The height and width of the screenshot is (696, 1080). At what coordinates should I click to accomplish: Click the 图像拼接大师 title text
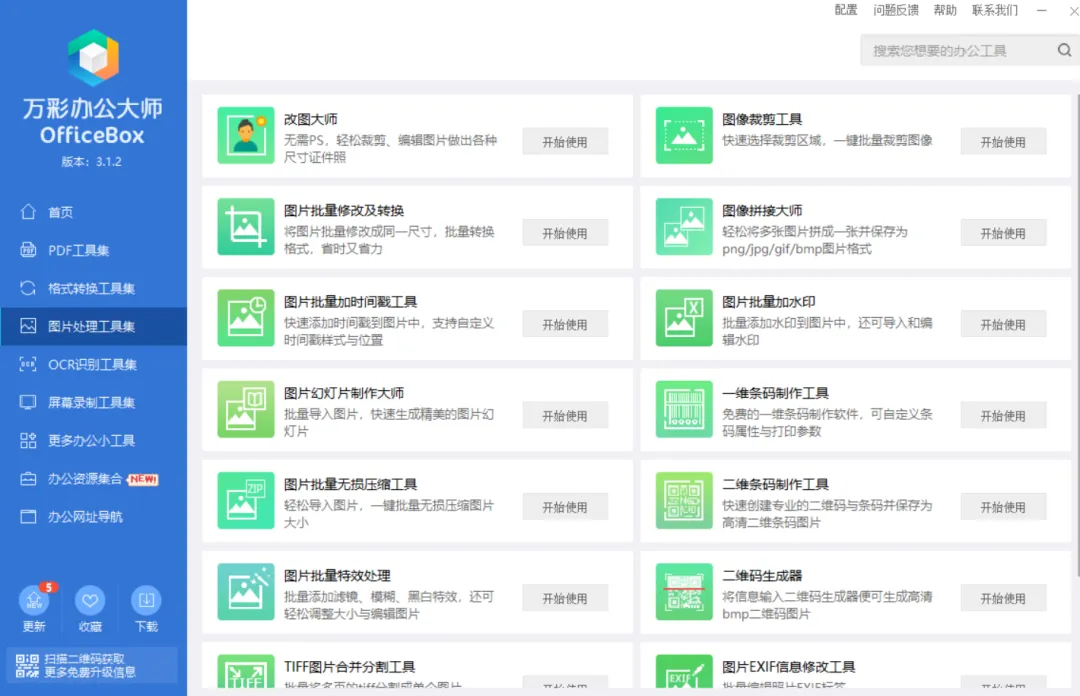pyautogui.click(x=762, y=210)
